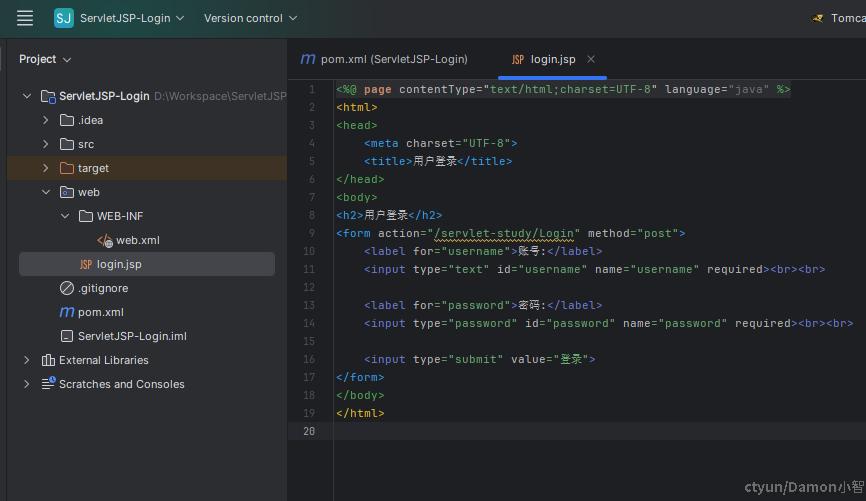Close the login.jsp editor tab
The width and height of the screenshot is (866, 501).
tap(591, 59)
